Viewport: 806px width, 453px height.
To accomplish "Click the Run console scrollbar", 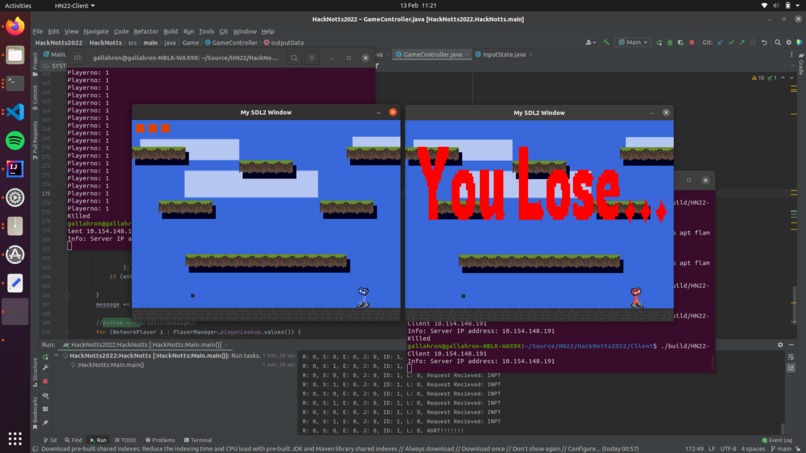I will tap(783, 428).
